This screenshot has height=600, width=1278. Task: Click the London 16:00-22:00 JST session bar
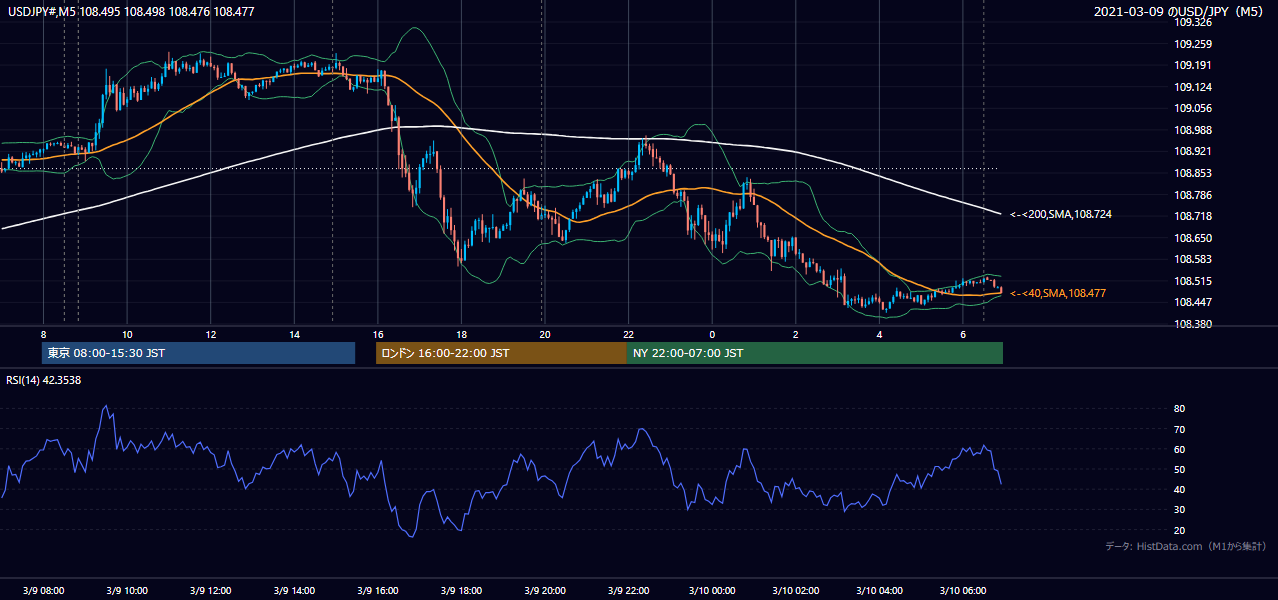click(x=501, y=353)
